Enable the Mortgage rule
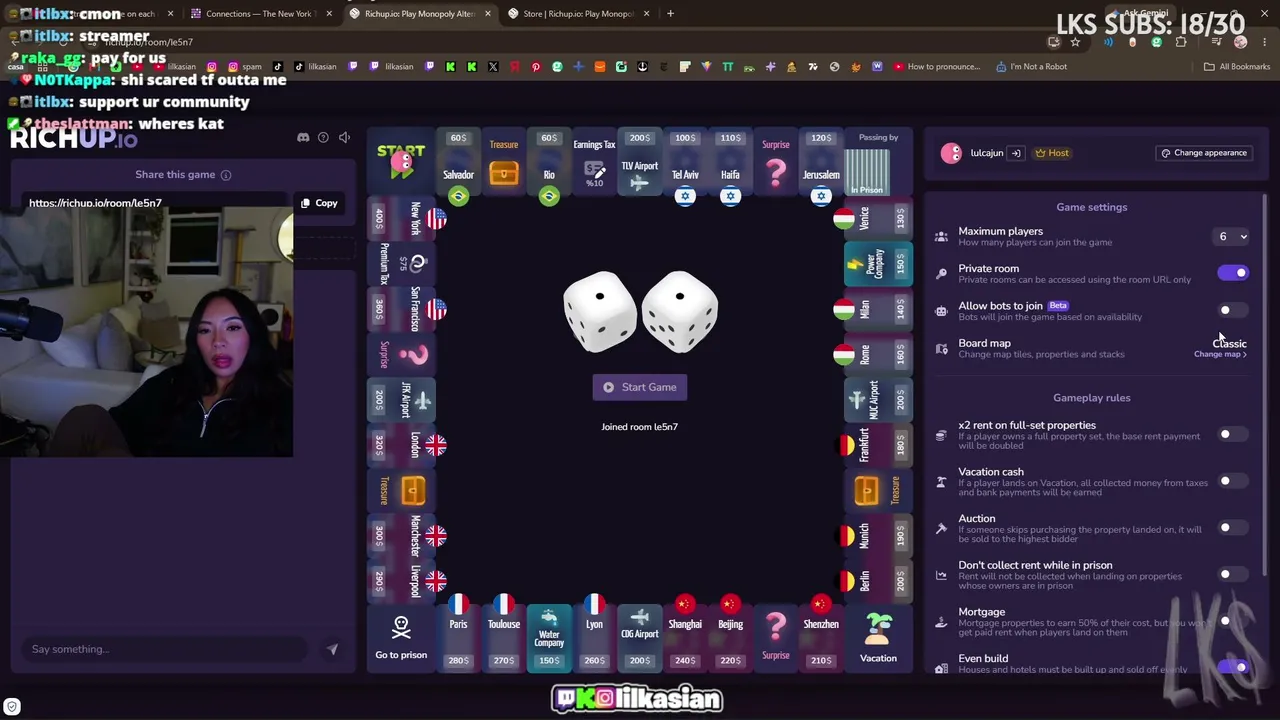Screen dimensions: 1280x720 pos(1233,621)
